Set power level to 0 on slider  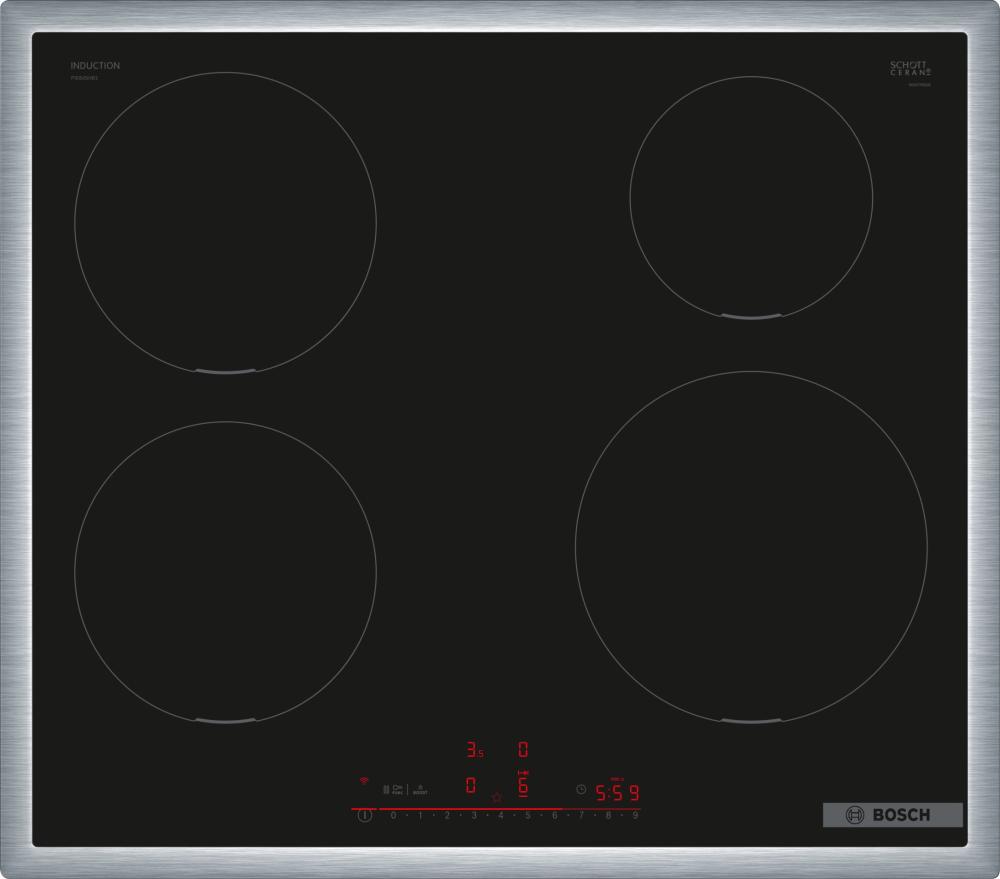coord(393,816)
